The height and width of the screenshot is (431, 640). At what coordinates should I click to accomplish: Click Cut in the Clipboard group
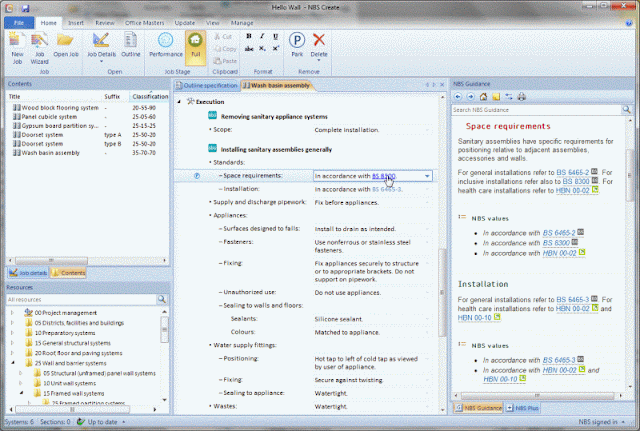point(223,37)
